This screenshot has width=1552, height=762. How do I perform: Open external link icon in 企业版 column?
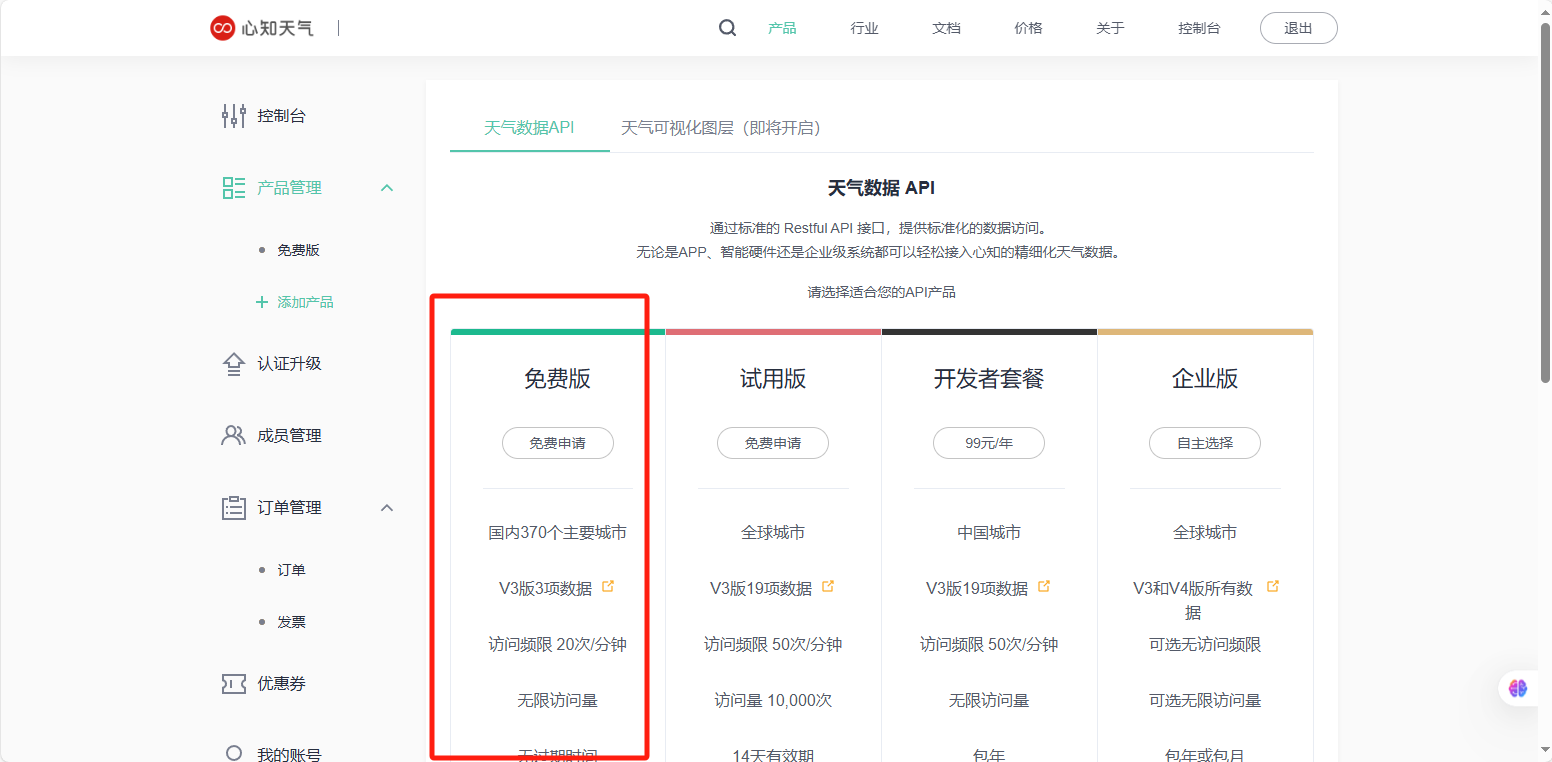pos(1273,586)
